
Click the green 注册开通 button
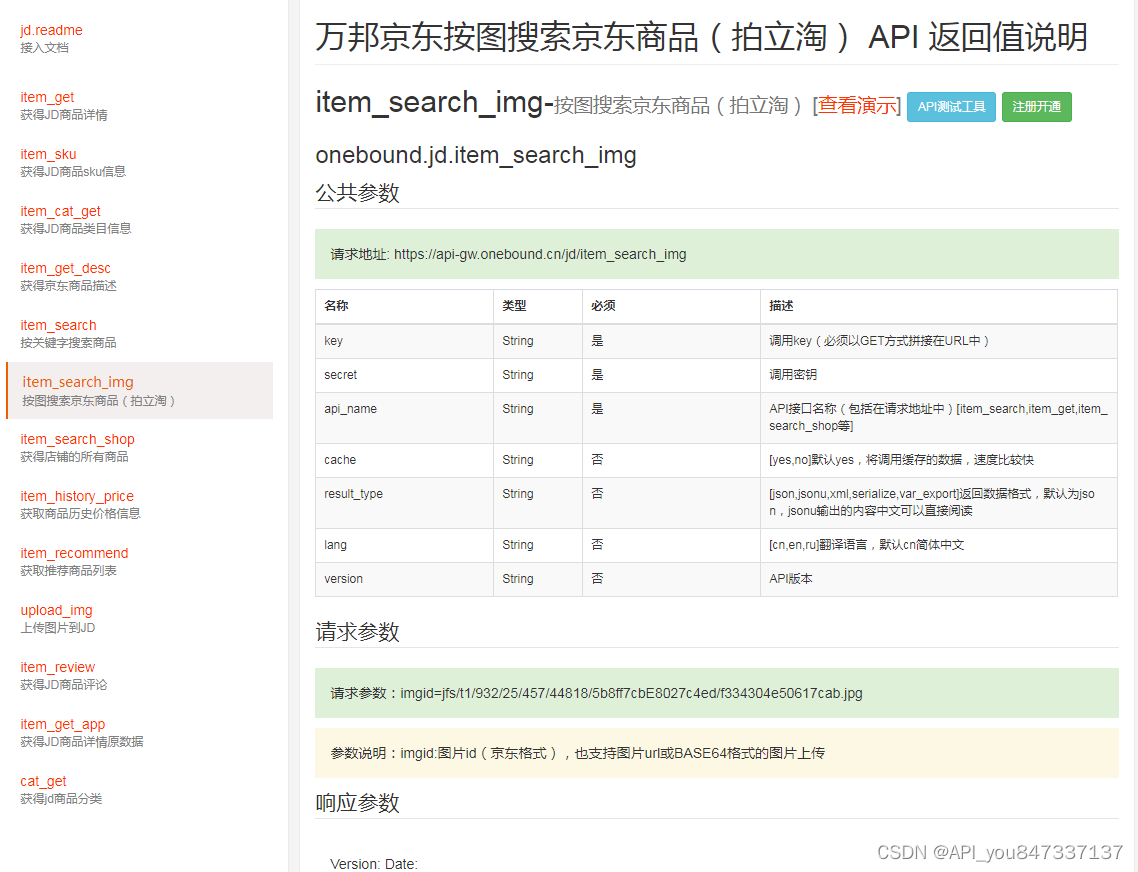coord(1036,107)
